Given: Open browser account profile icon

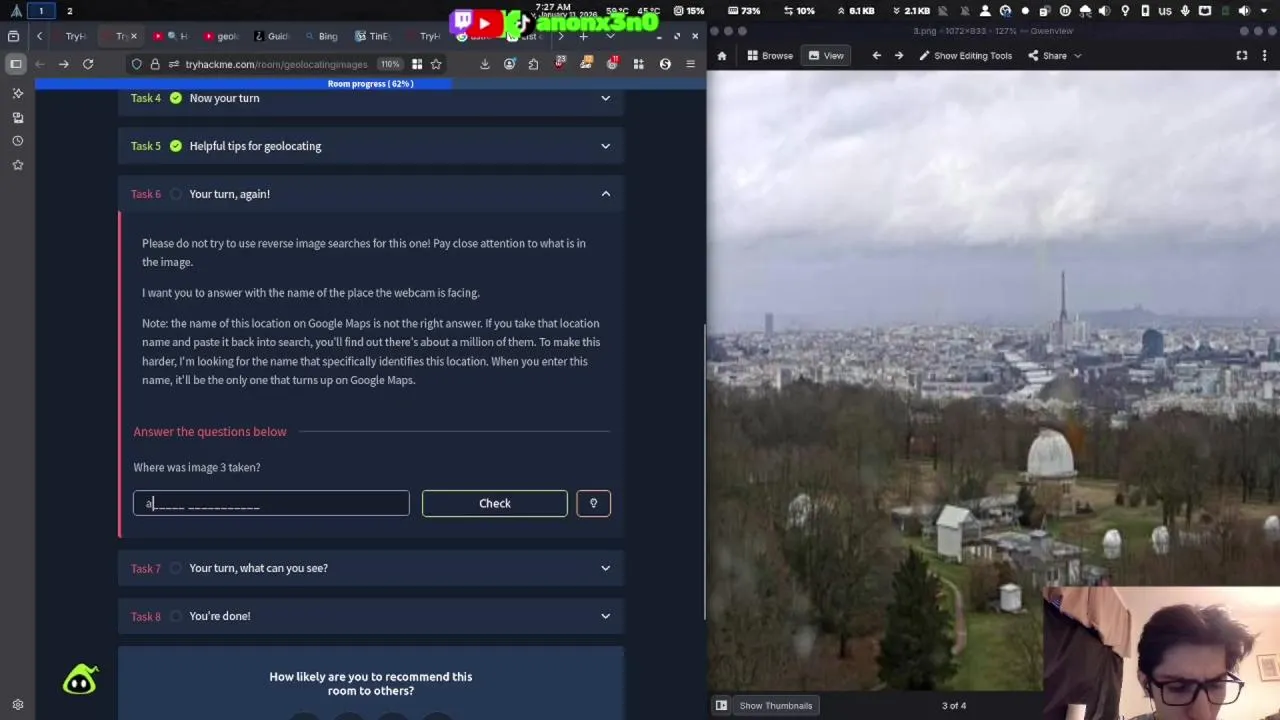Looking at the screenshot, I should point(510,64).
